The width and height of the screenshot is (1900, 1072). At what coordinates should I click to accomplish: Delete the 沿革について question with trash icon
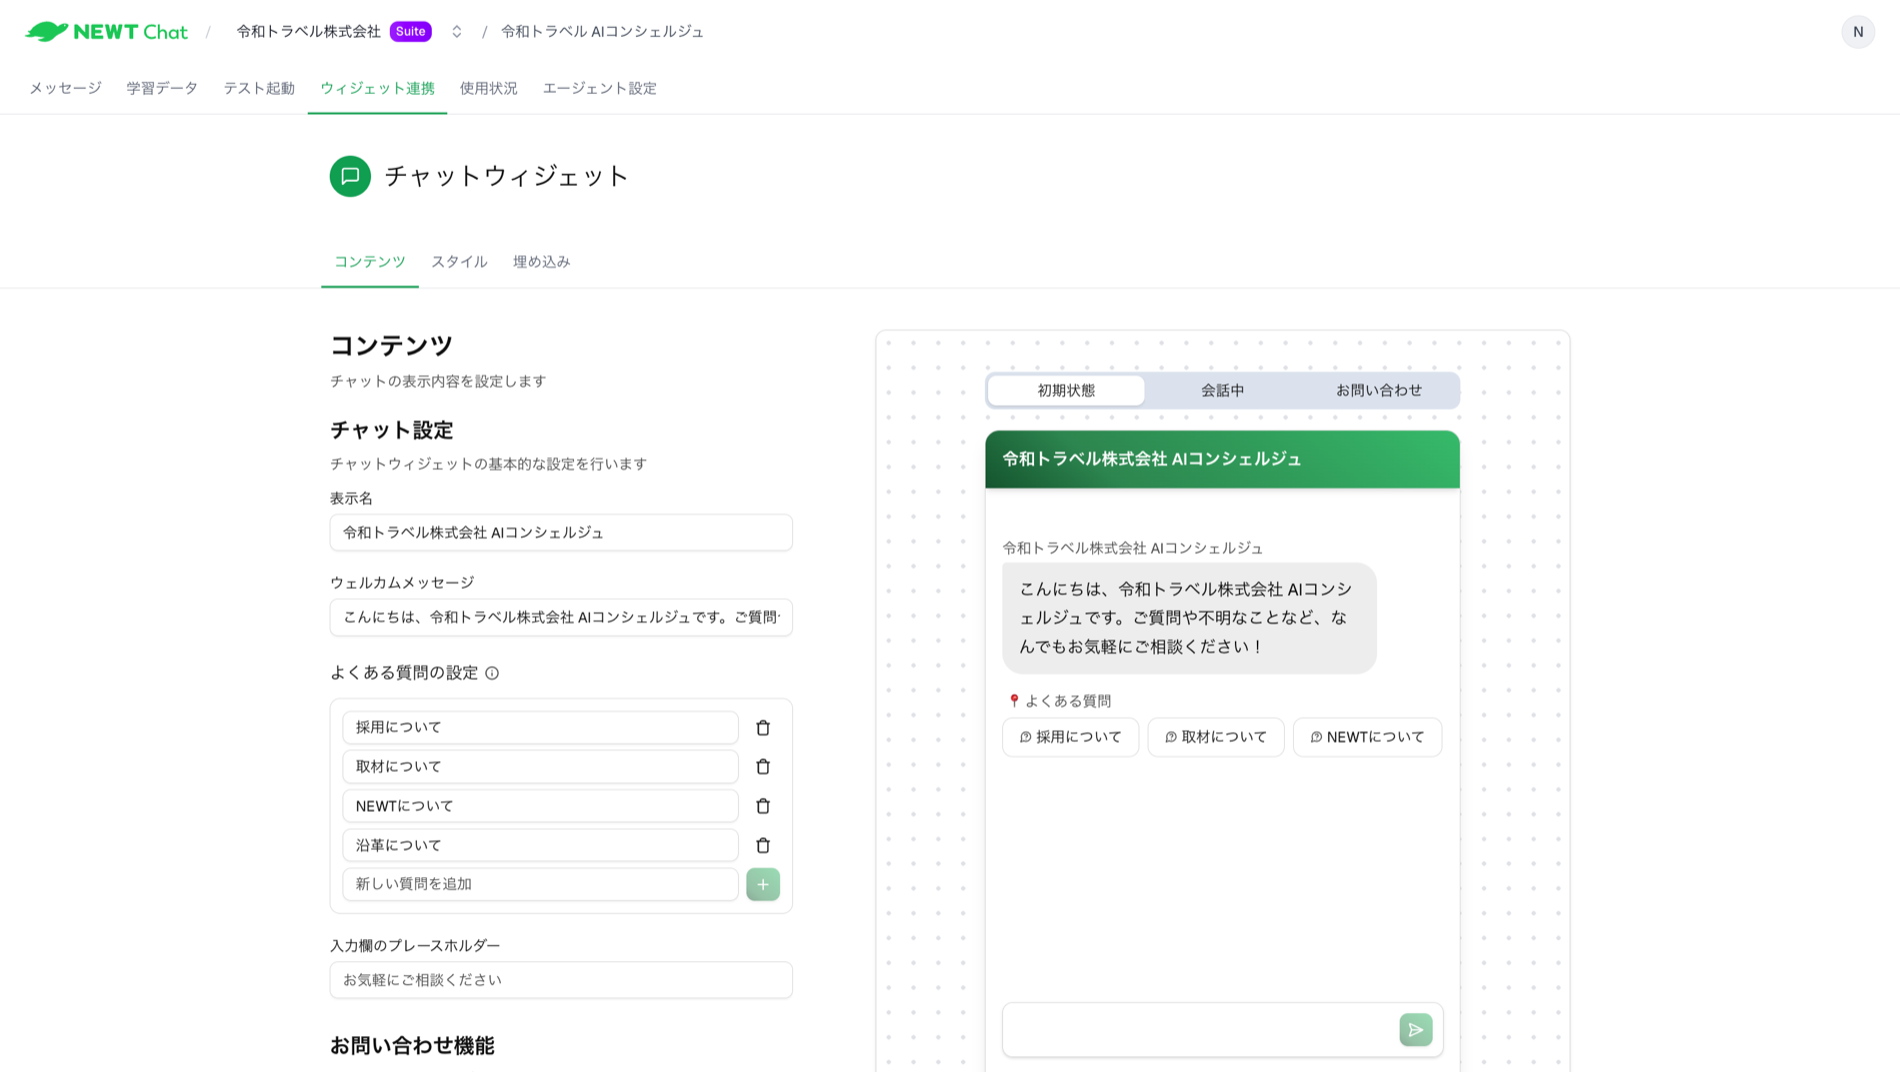[x=763, y=845]
